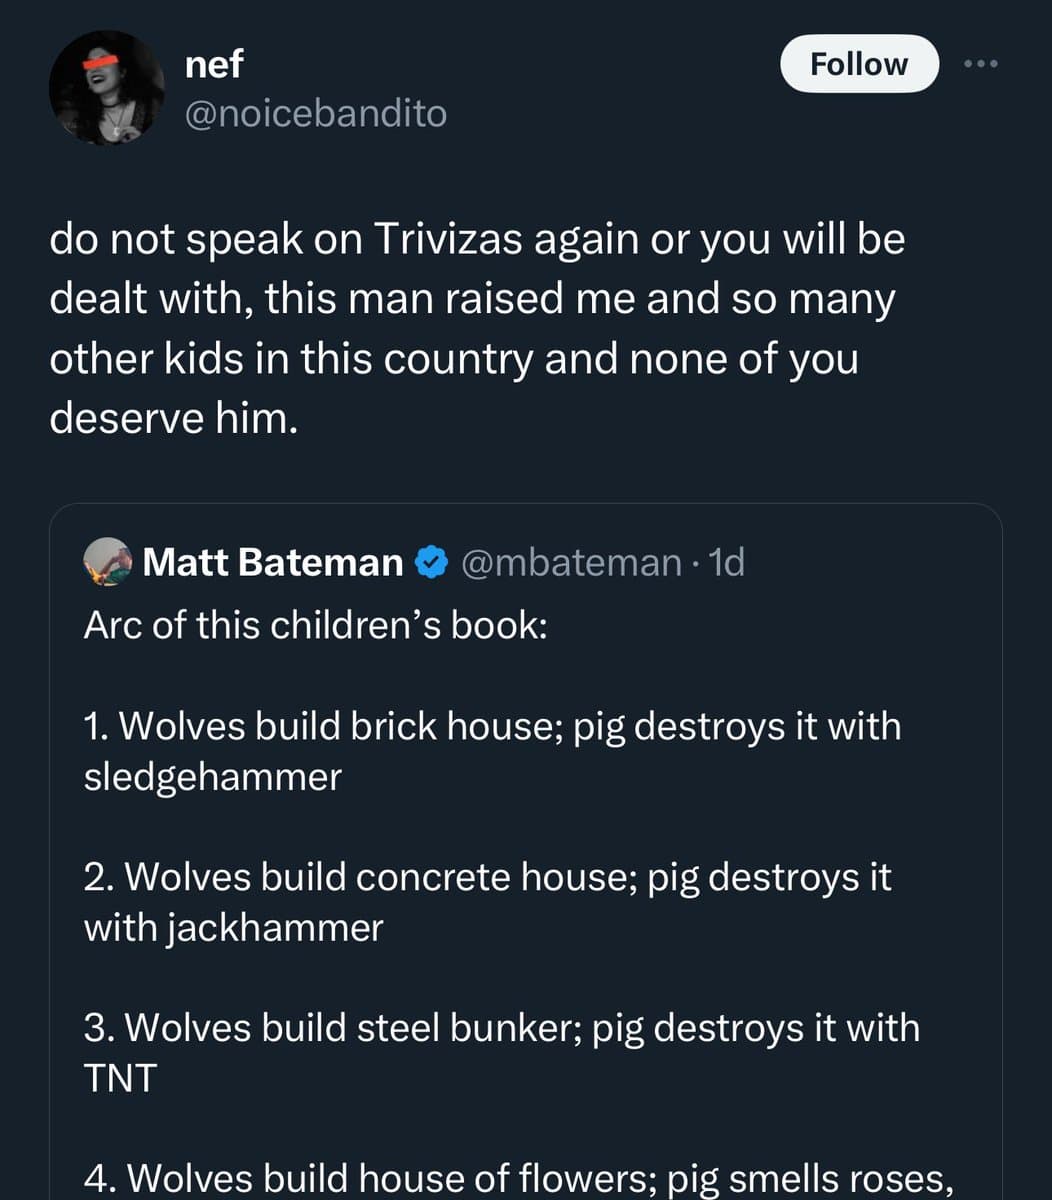The image size is (1052, 1200).
Task: Open nef's profile picture
Action: click(x=106, y=88)
